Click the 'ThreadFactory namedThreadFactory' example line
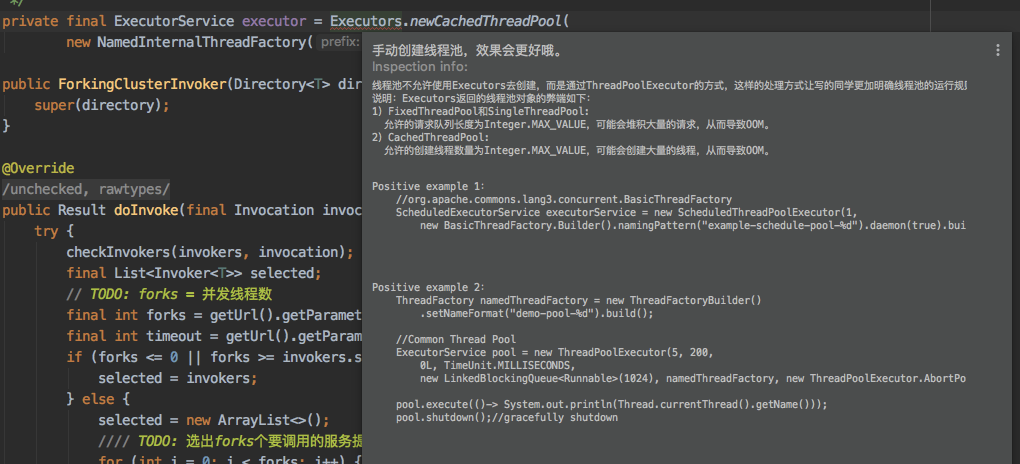 coord(578,300)
